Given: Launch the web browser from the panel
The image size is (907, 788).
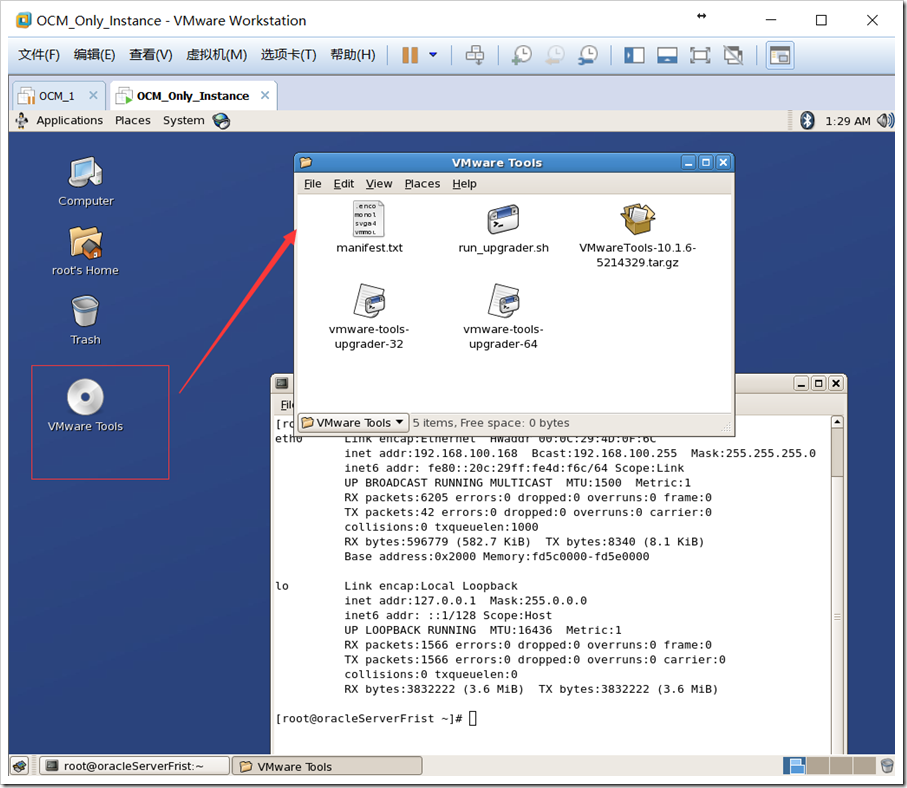Looking at the screenshot, I should click(221, 121).
